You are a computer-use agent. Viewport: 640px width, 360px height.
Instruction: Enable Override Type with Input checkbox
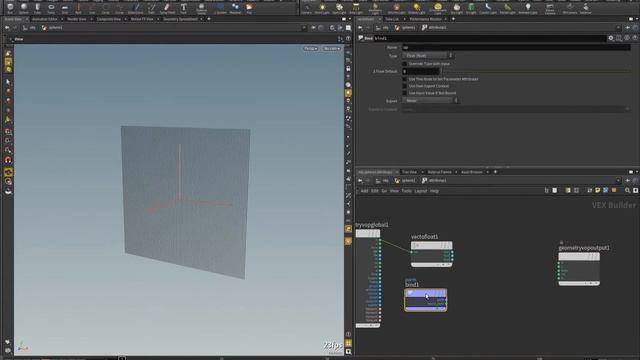pyautogui.click(x=404, y=64)
